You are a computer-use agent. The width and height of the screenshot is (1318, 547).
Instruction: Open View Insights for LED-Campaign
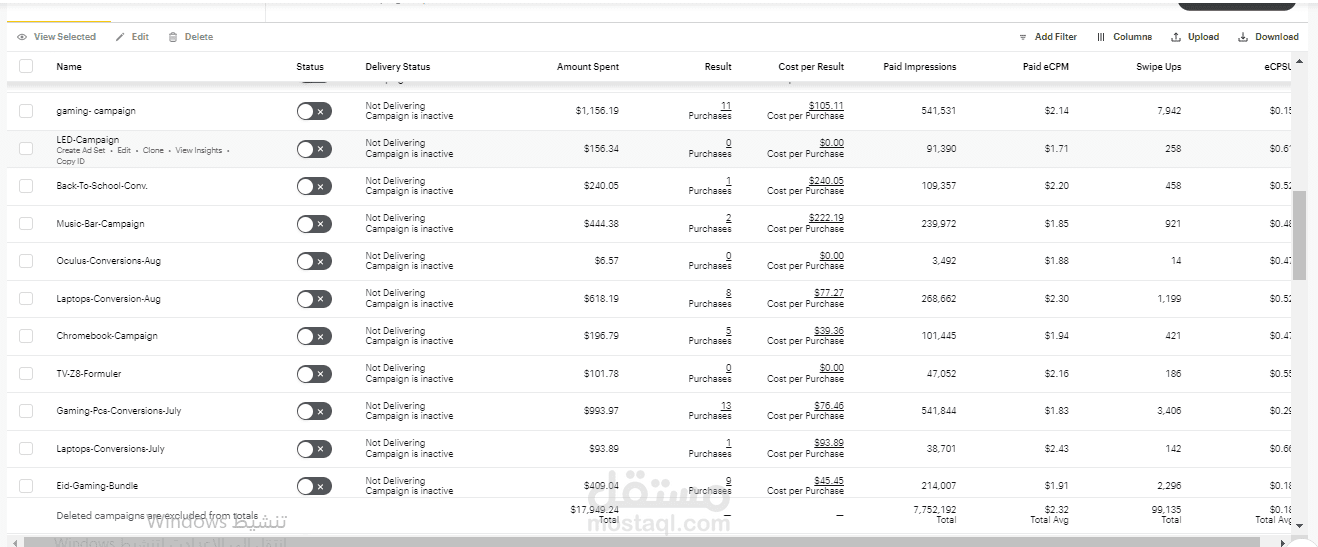point(199,151)
